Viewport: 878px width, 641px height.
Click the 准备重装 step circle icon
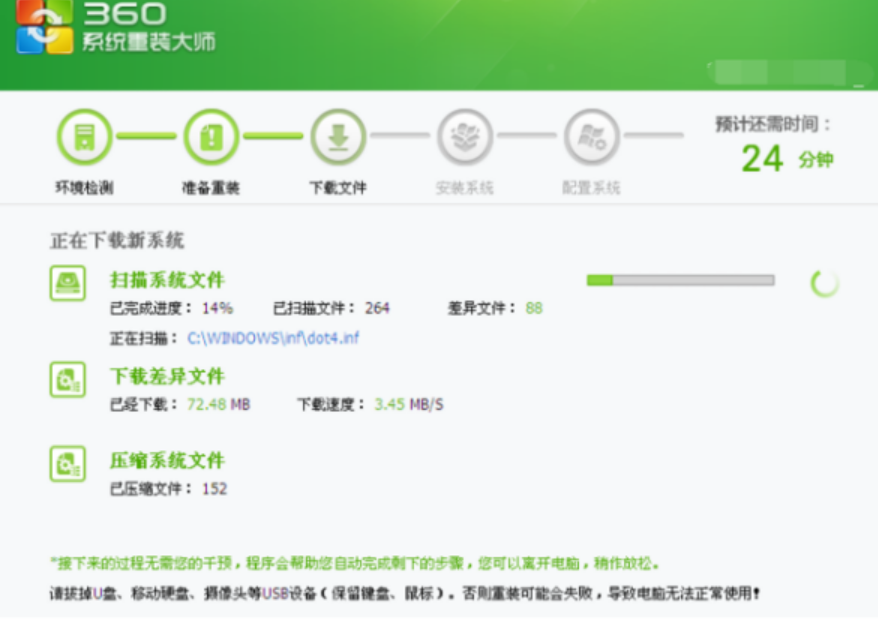point(211,137)
